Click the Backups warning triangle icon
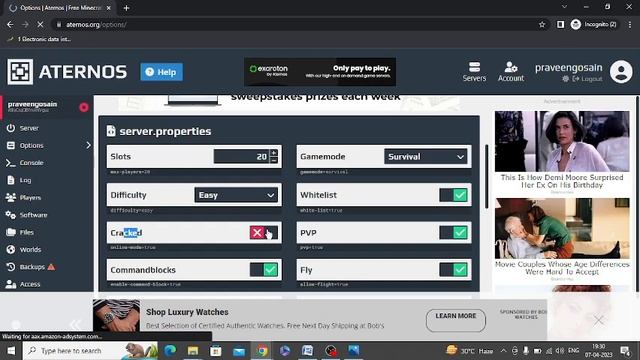The image size is (640, 360). (51, 267)
